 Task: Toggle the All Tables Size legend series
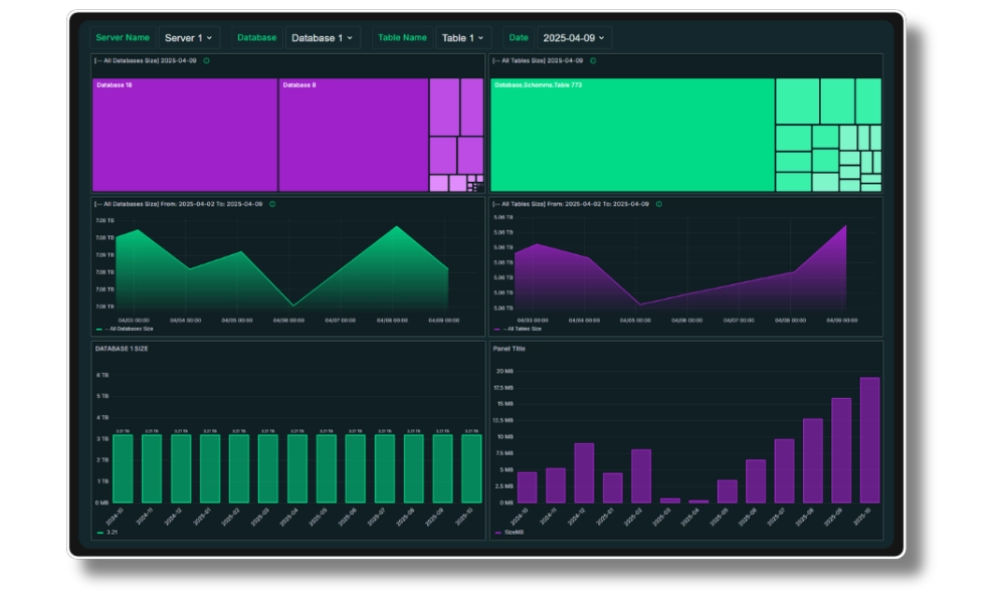coord(522,328)
